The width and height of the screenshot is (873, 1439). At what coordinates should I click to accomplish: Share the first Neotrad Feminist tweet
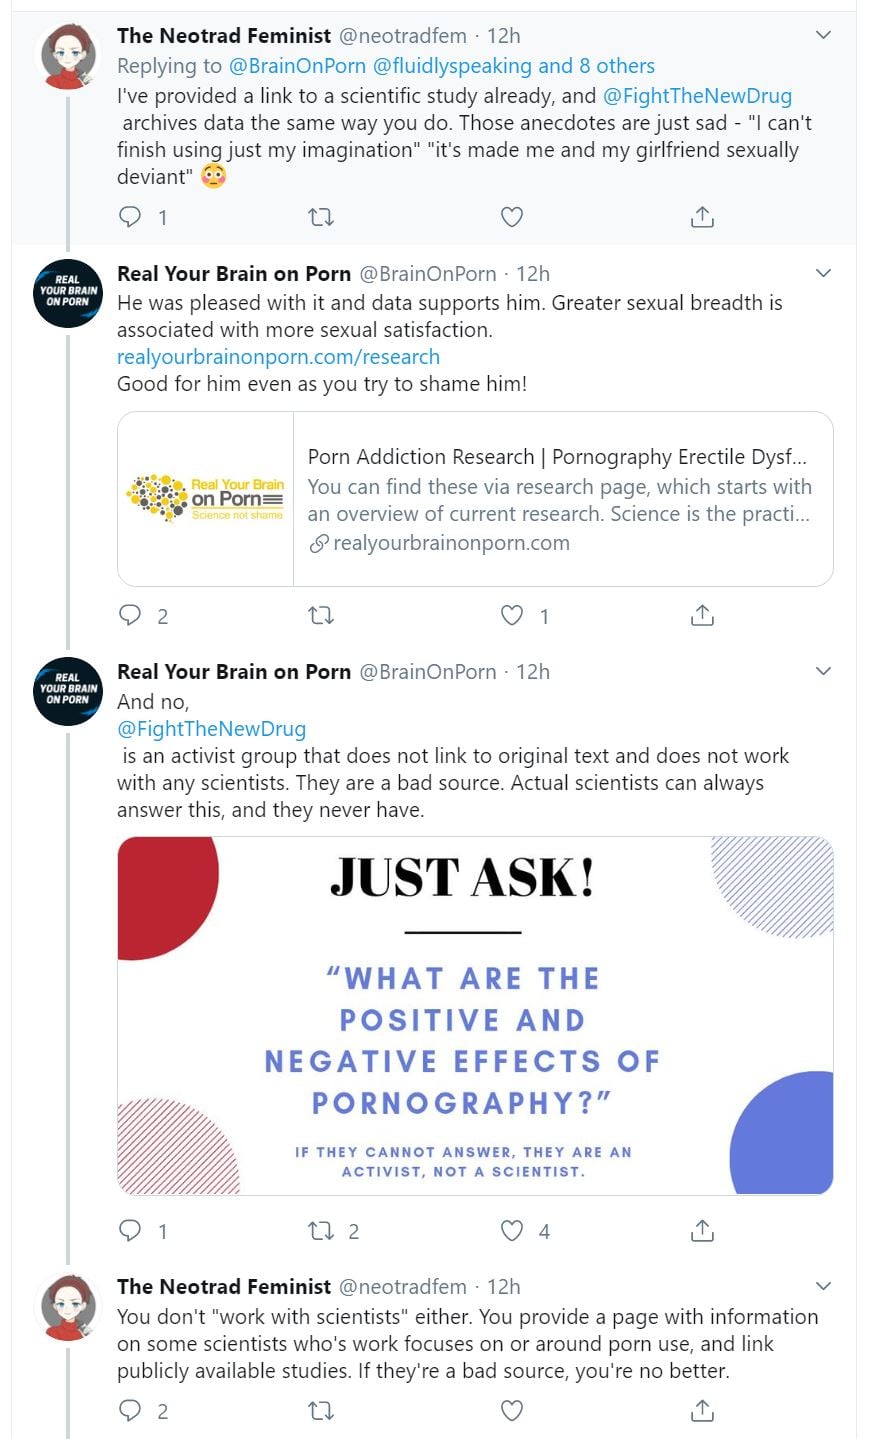pyautogui.click(x=702, y=217)
